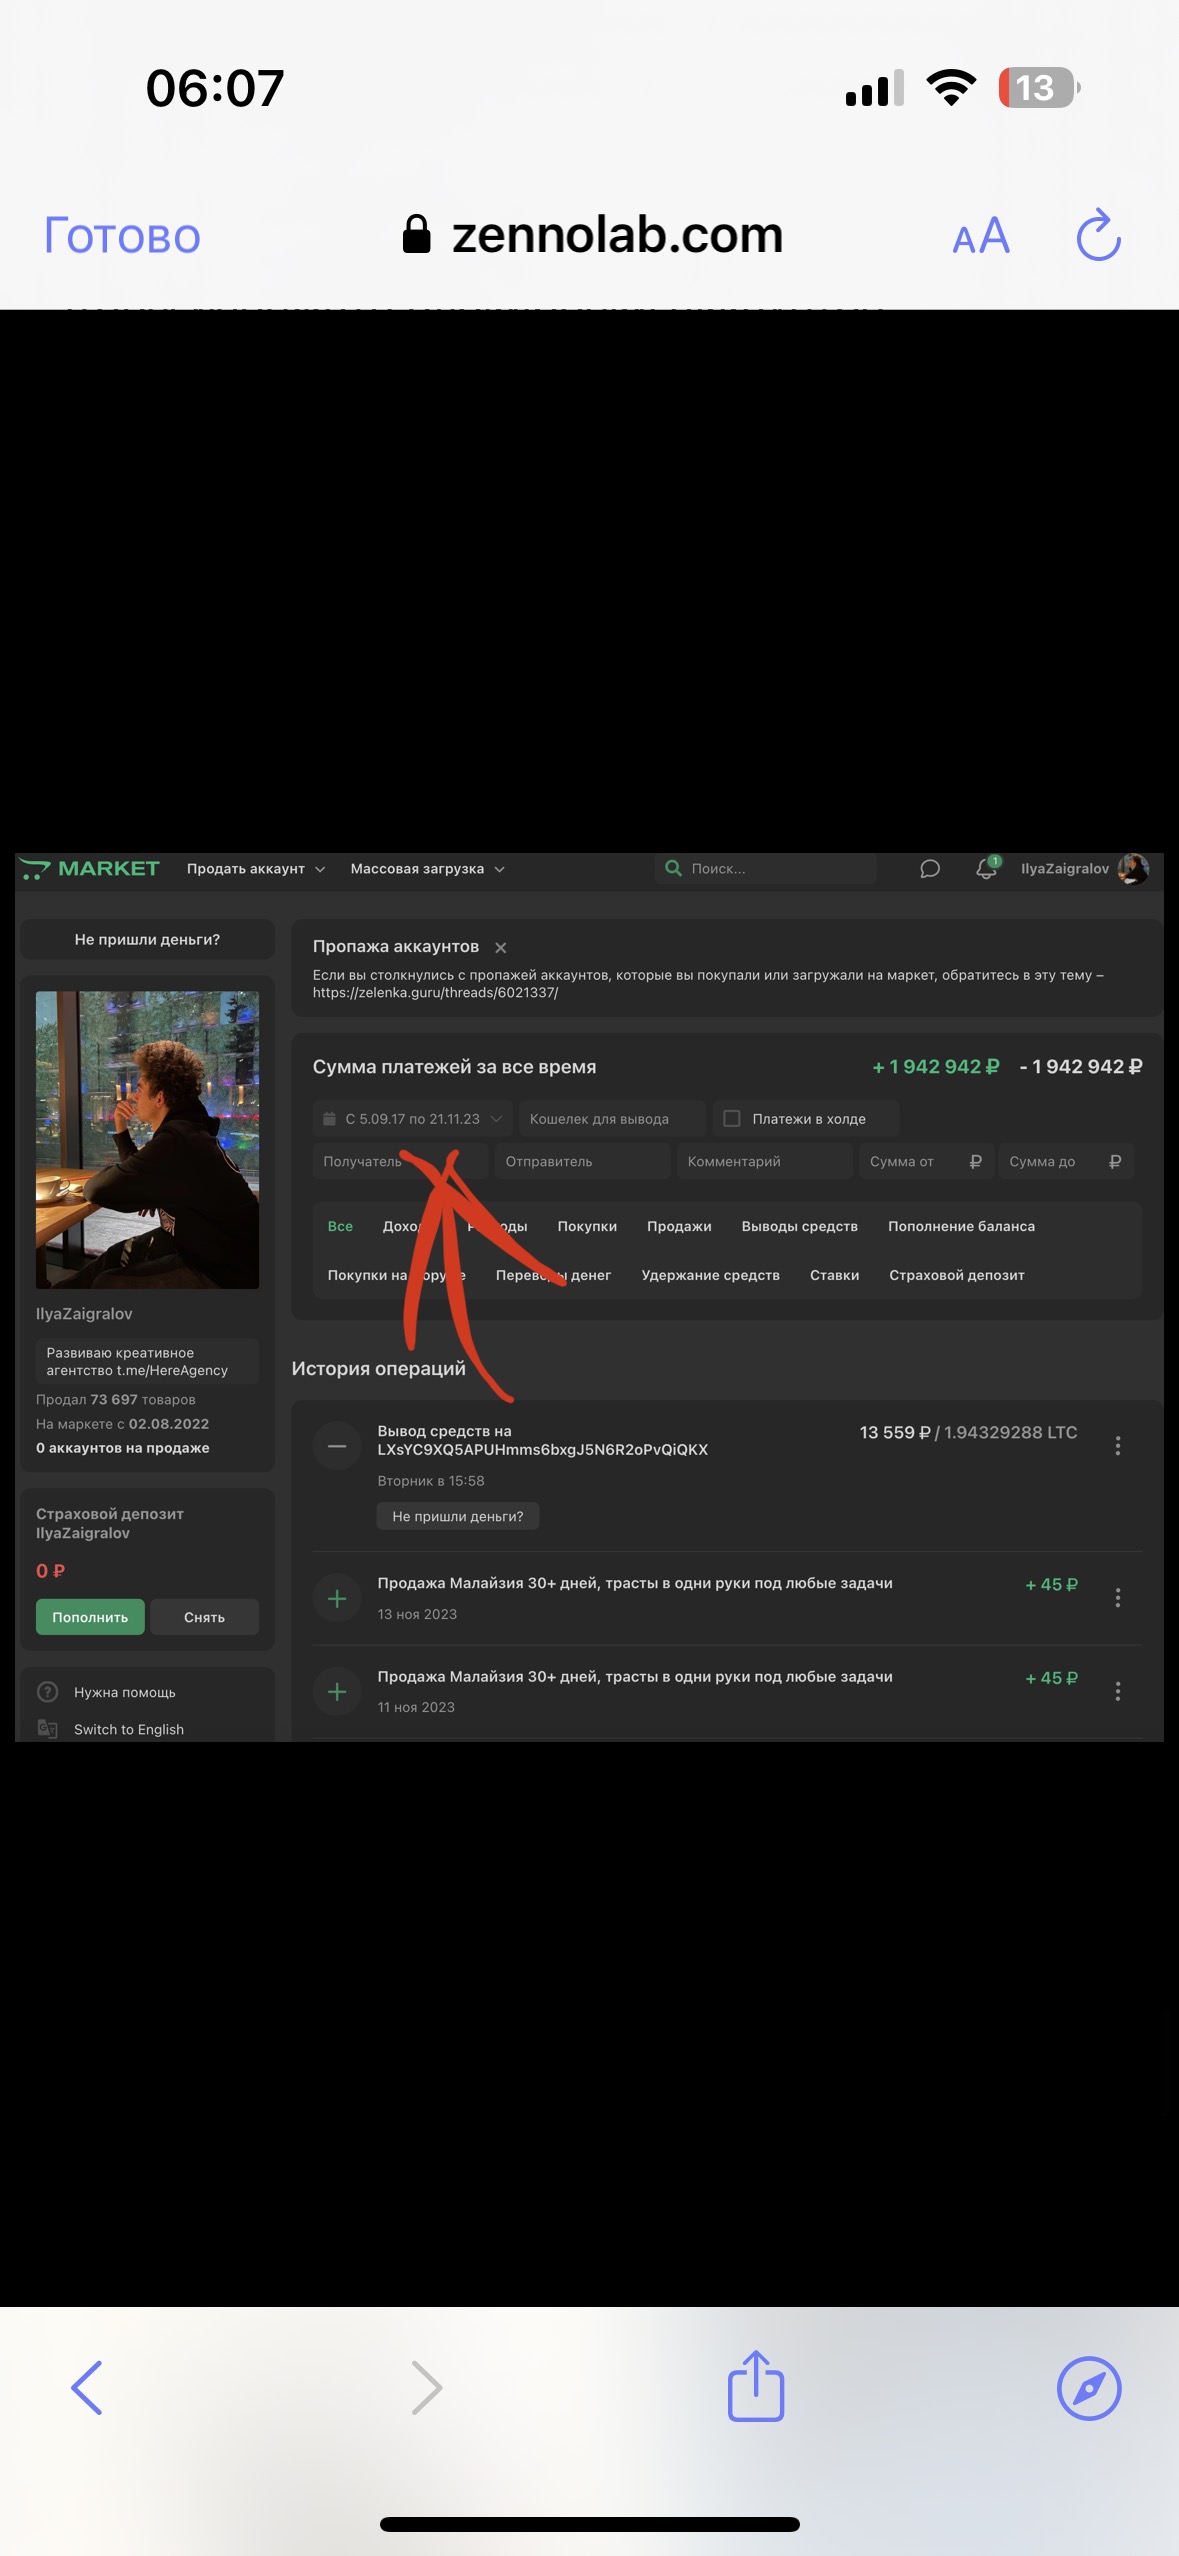The width and height of the screenshot is (1179, 2556).
Task: Go back with the left arrow
Action: coord(87,2388)
